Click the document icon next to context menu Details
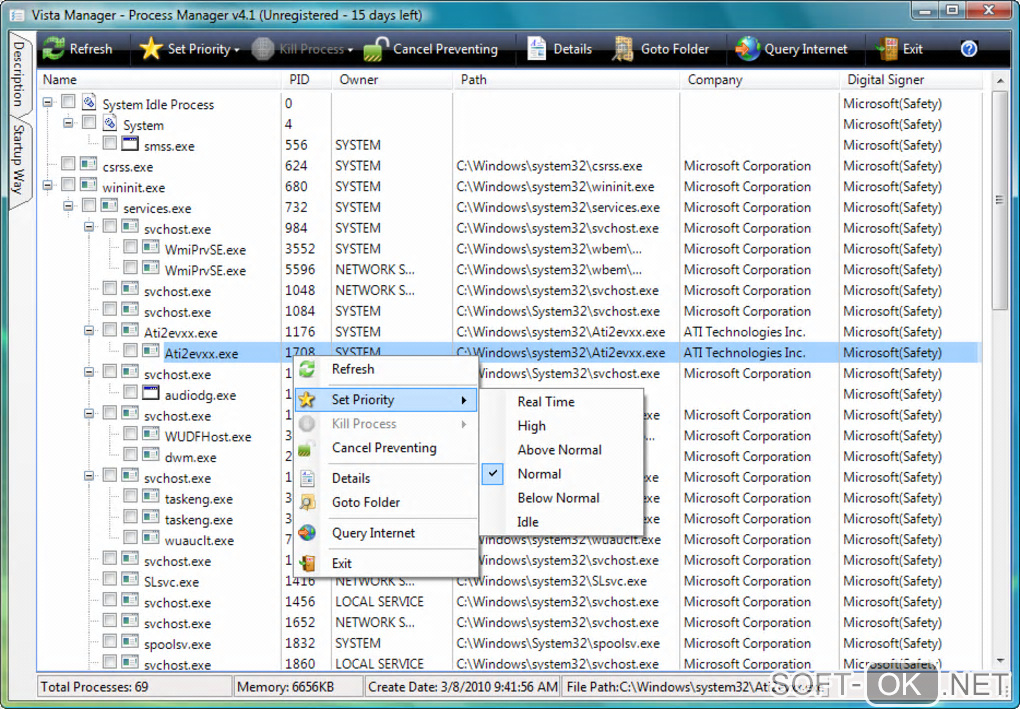 [x=307, y=478]
